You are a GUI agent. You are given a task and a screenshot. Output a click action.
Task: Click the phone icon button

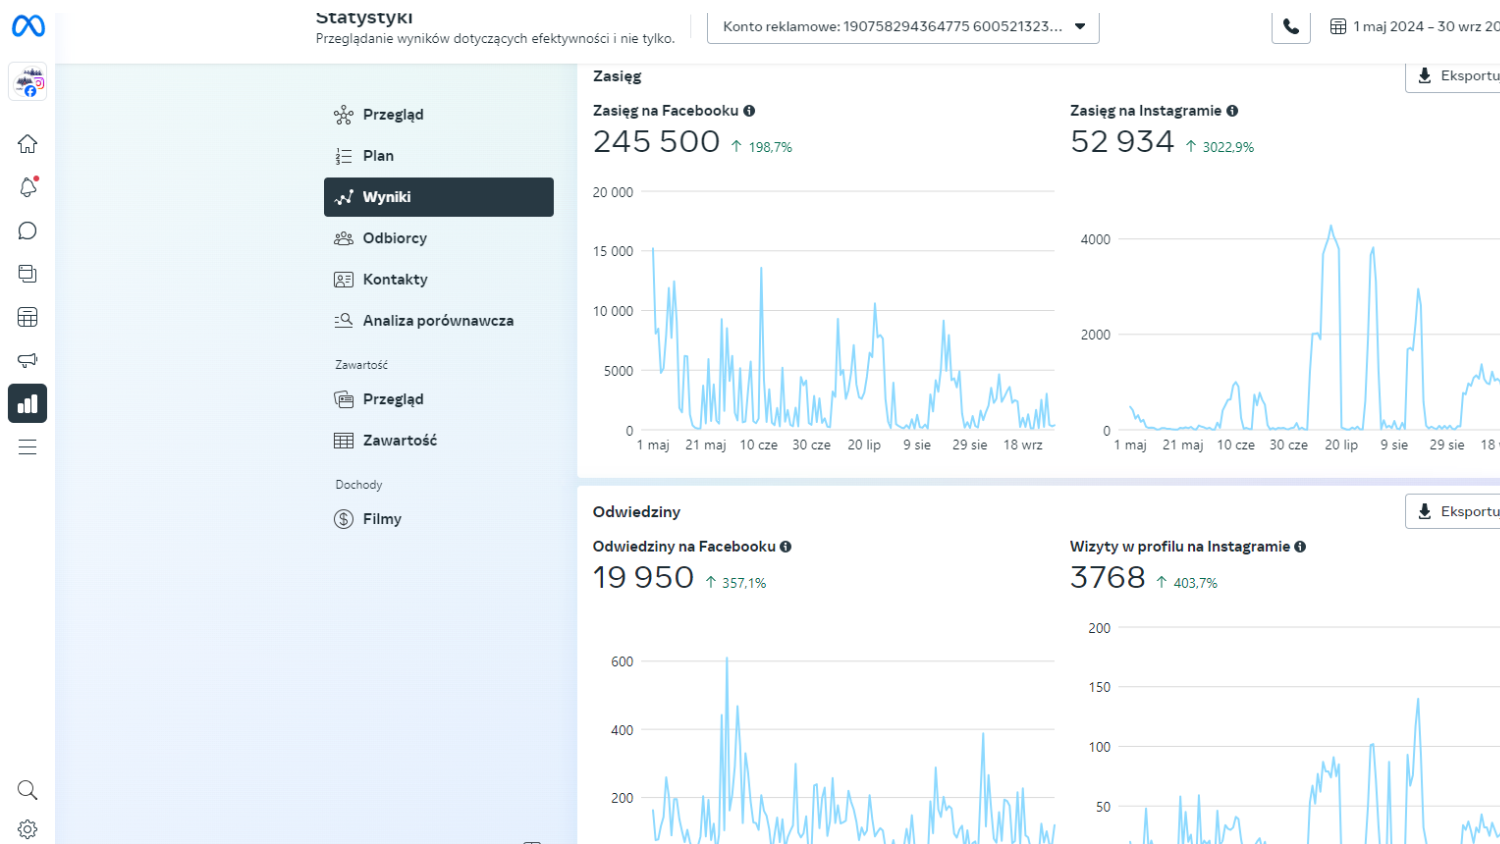[1291, 27]
